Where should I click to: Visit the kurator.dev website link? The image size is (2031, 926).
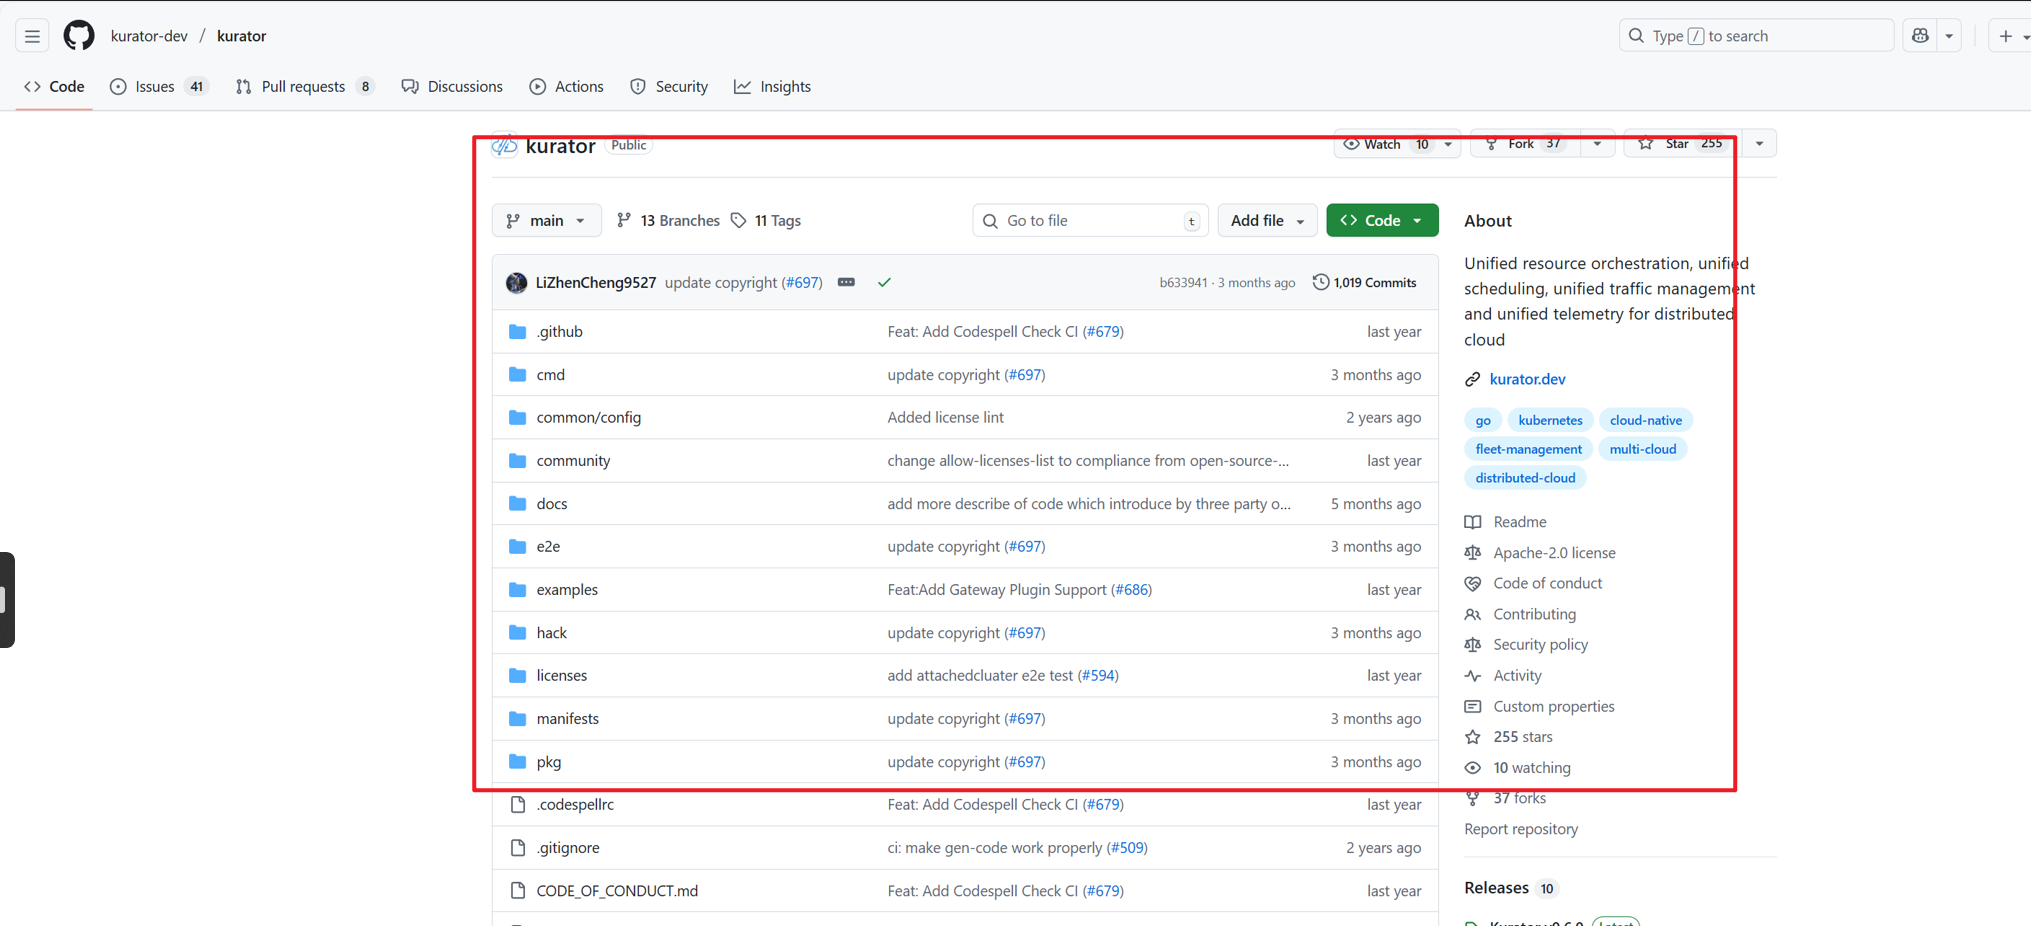(1527, 379)
